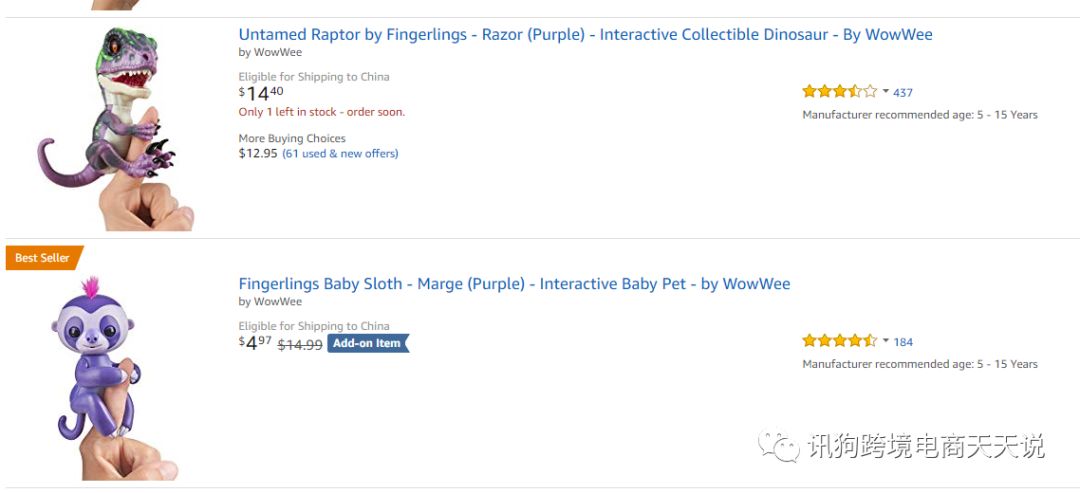This screenshot has height=493, width=1080.
Task: Click the Baby Sloth's star rating icons
Action: (839, 341)
